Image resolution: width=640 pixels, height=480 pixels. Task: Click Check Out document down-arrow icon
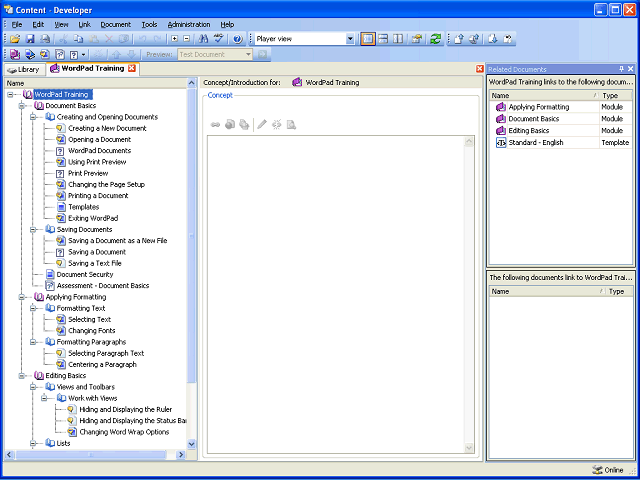[x=493, y=39]
